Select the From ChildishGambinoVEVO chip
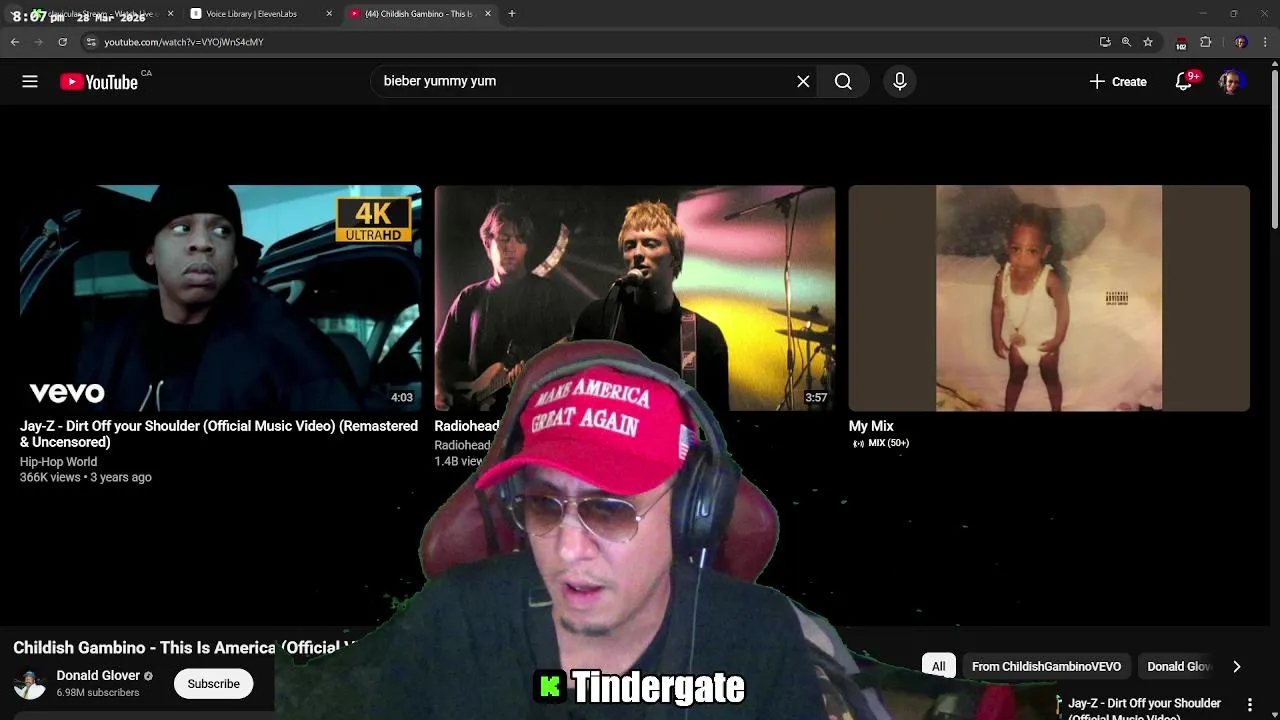Image resolution: width=1280 pixels, height=720 pixels. [1046, 667]
